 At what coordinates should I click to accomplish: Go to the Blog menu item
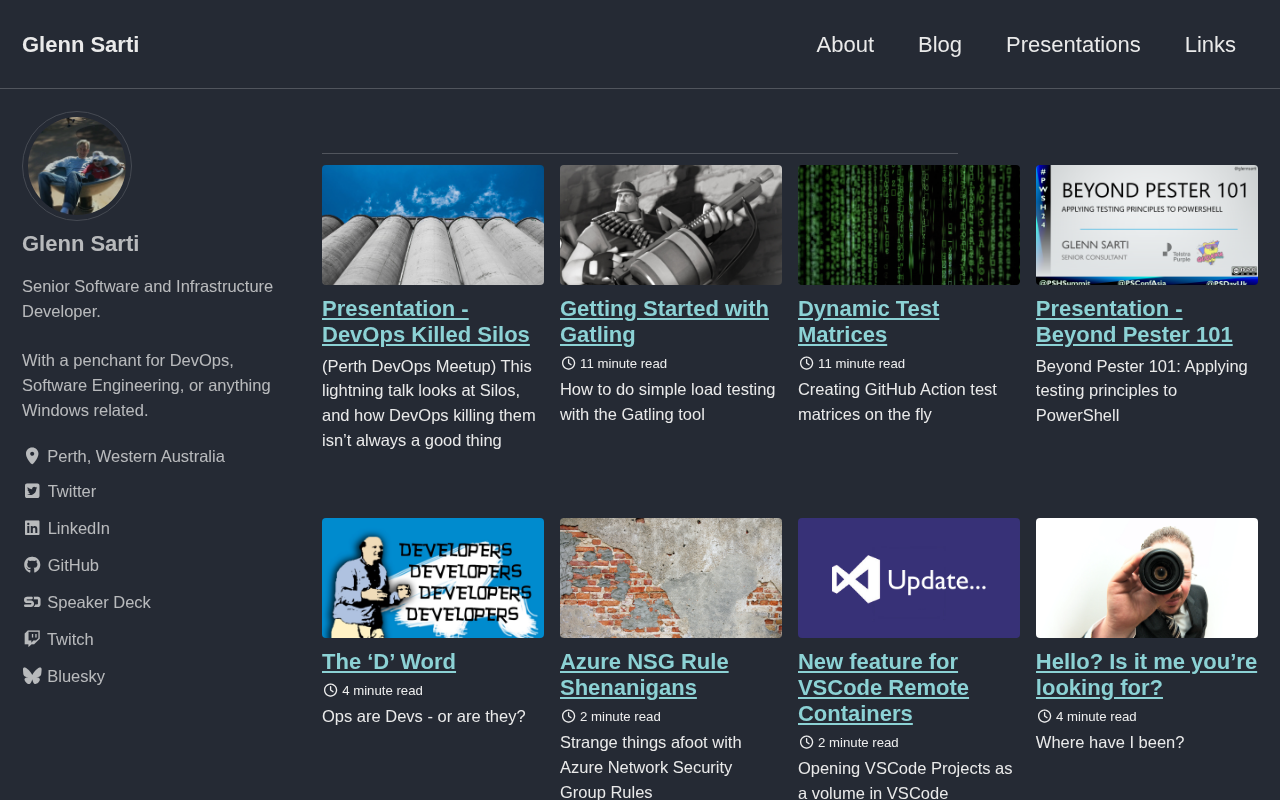pos(939,45)
